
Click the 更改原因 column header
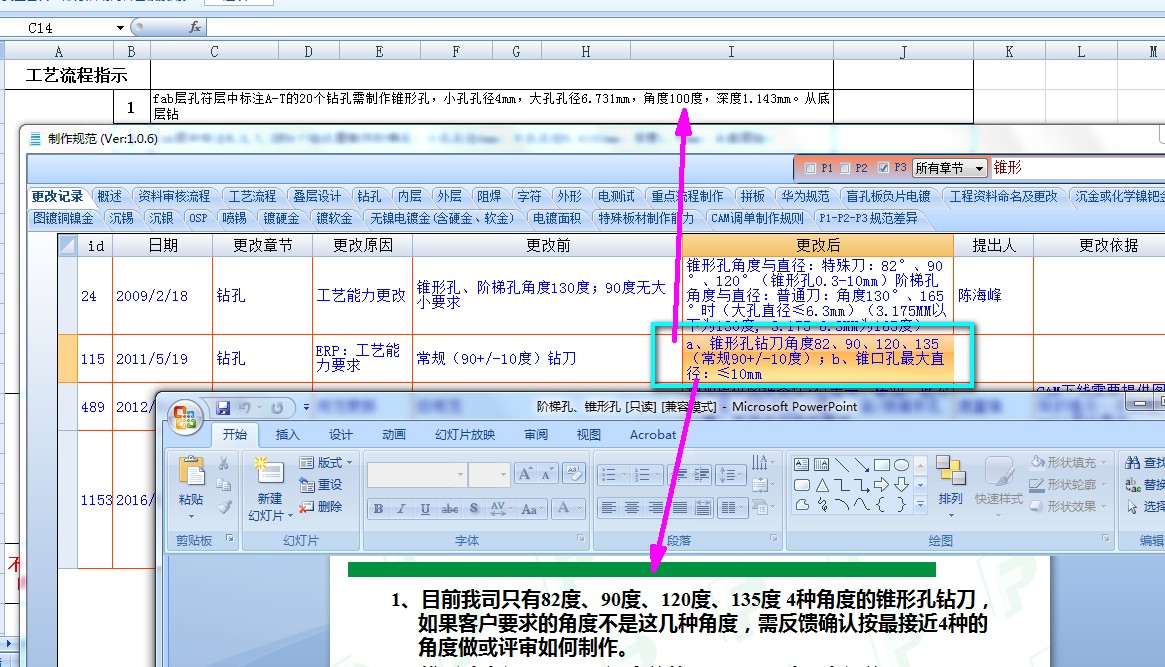pos(362,245)
